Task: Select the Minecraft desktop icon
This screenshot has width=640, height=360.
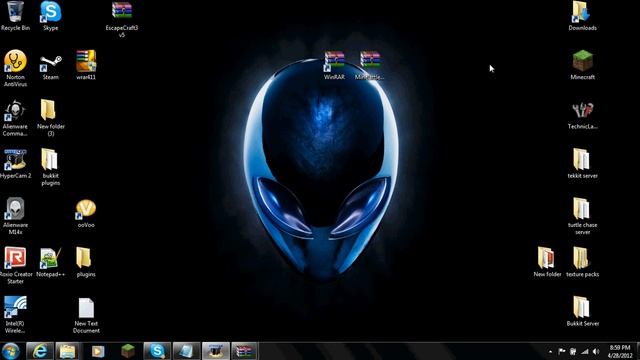Action: click(x=582, y=65)
